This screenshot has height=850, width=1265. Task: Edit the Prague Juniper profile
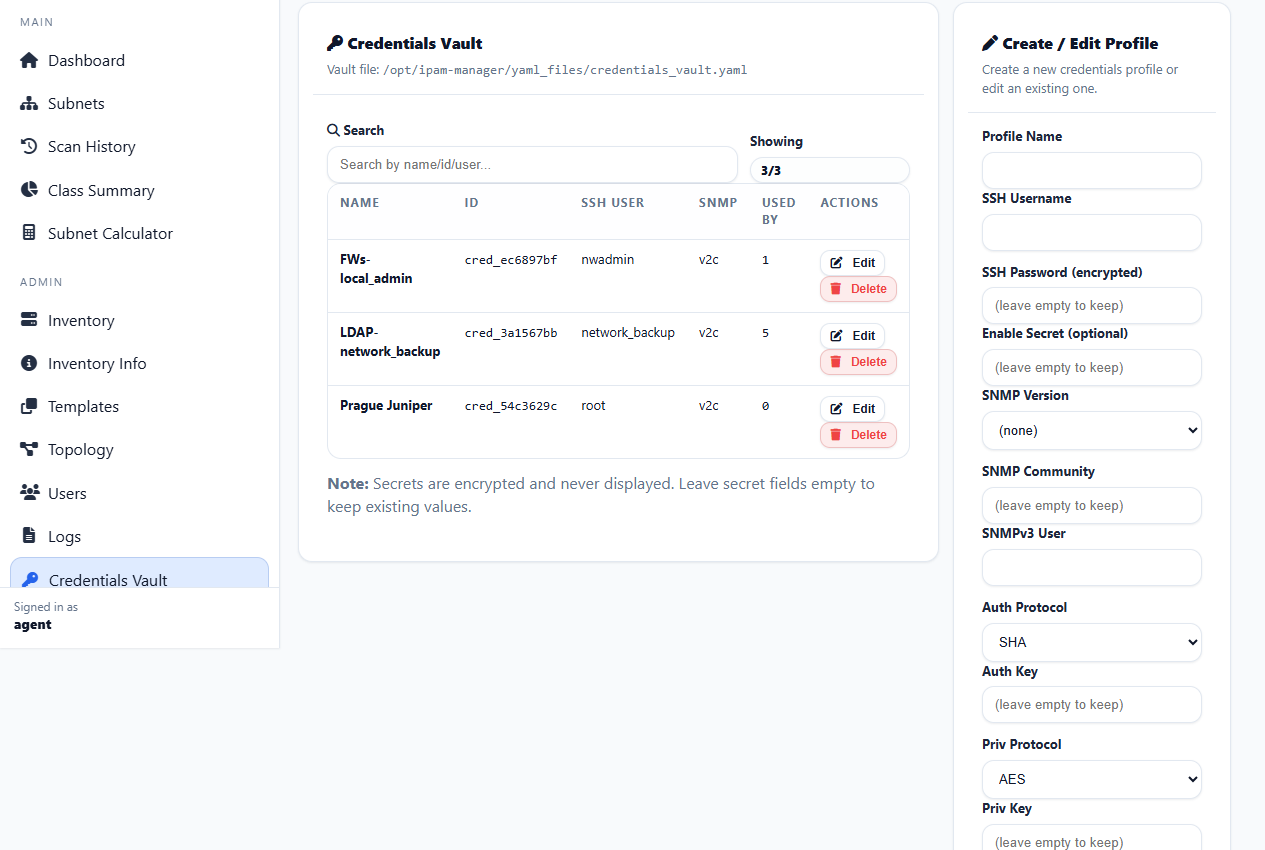852,409
